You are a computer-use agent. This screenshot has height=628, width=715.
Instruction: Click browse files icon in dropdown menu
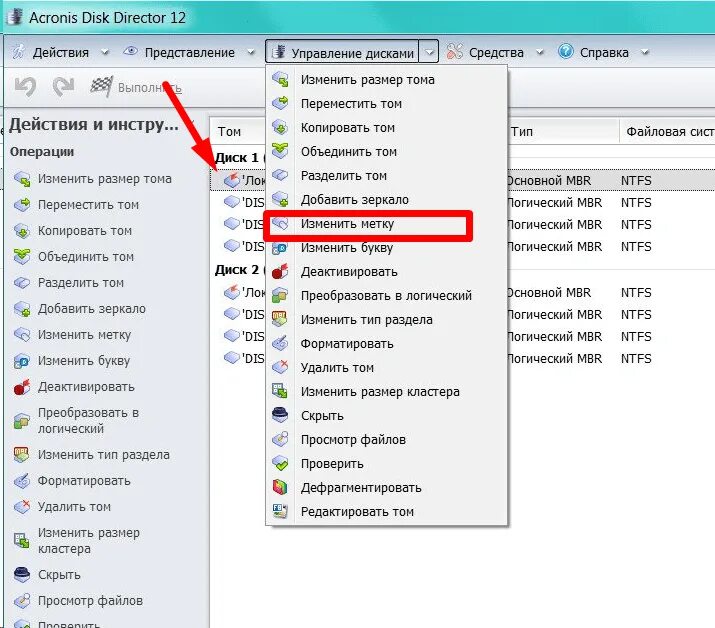tap(280, 439)
